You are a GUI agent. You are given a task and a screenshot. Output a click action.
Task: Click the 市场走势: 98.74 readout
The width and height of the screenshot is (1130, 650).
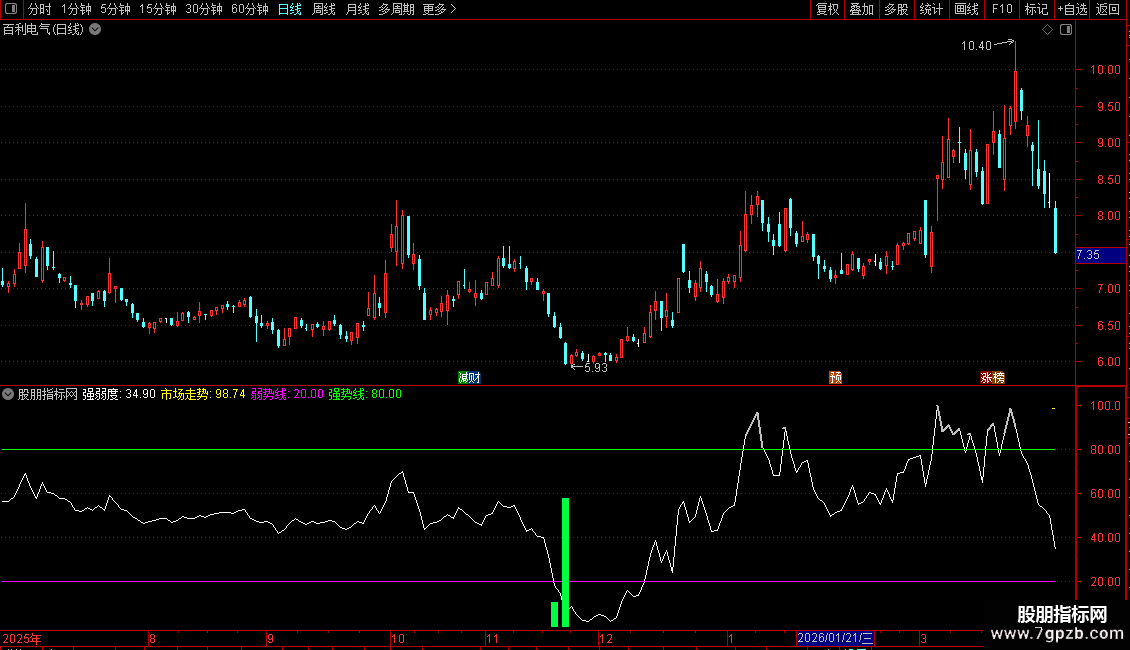tap(203, 394)
